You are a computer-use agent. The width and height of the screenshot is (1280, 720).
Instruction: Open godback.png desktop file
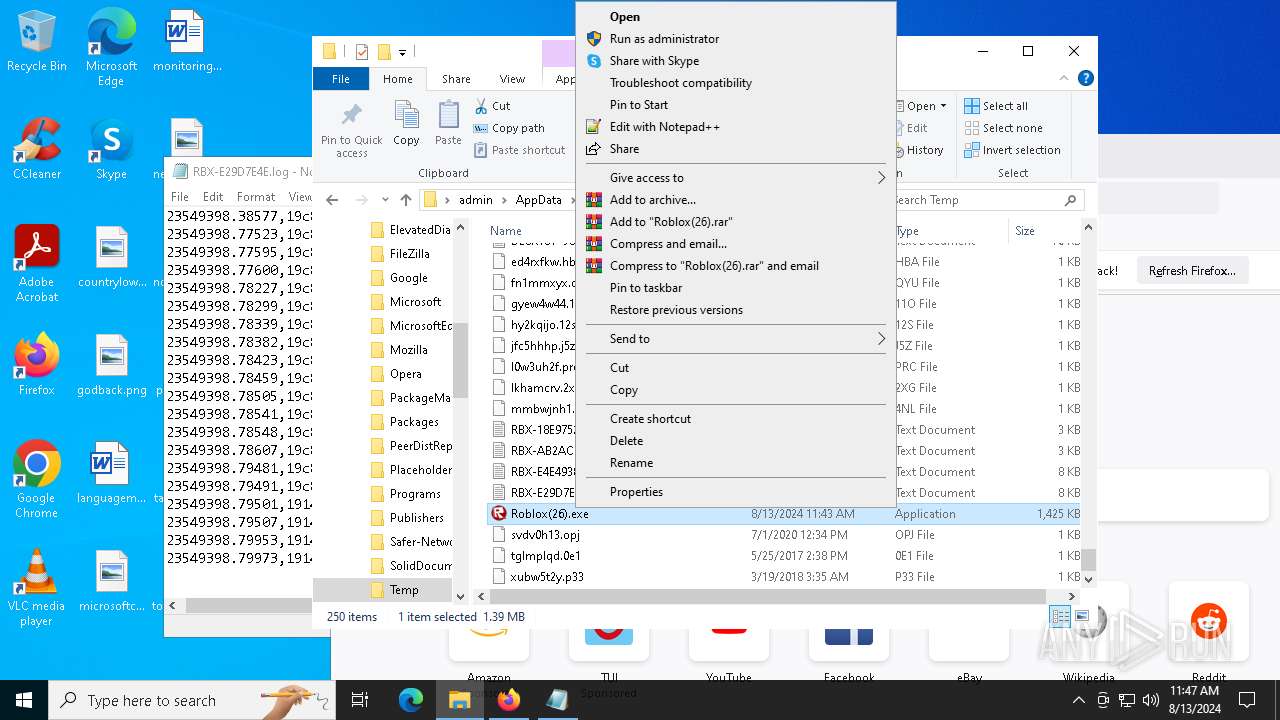tap(111, 365)
